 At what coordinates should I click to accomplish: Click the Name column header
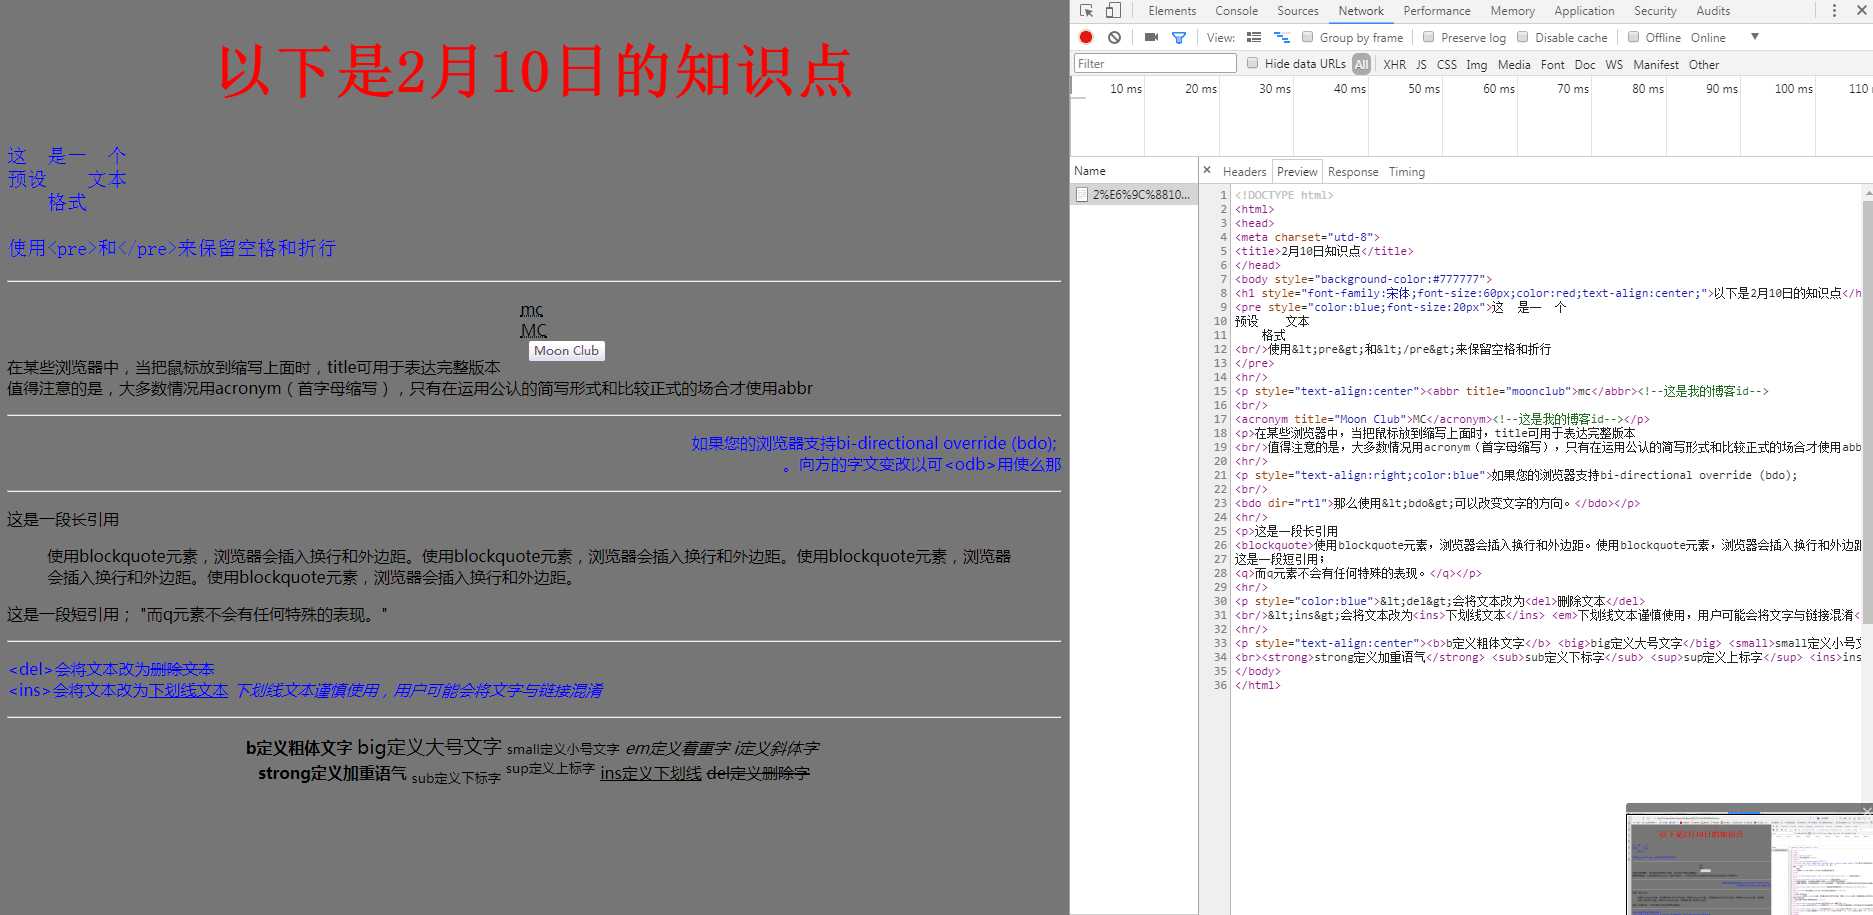tap(1134, 170)
